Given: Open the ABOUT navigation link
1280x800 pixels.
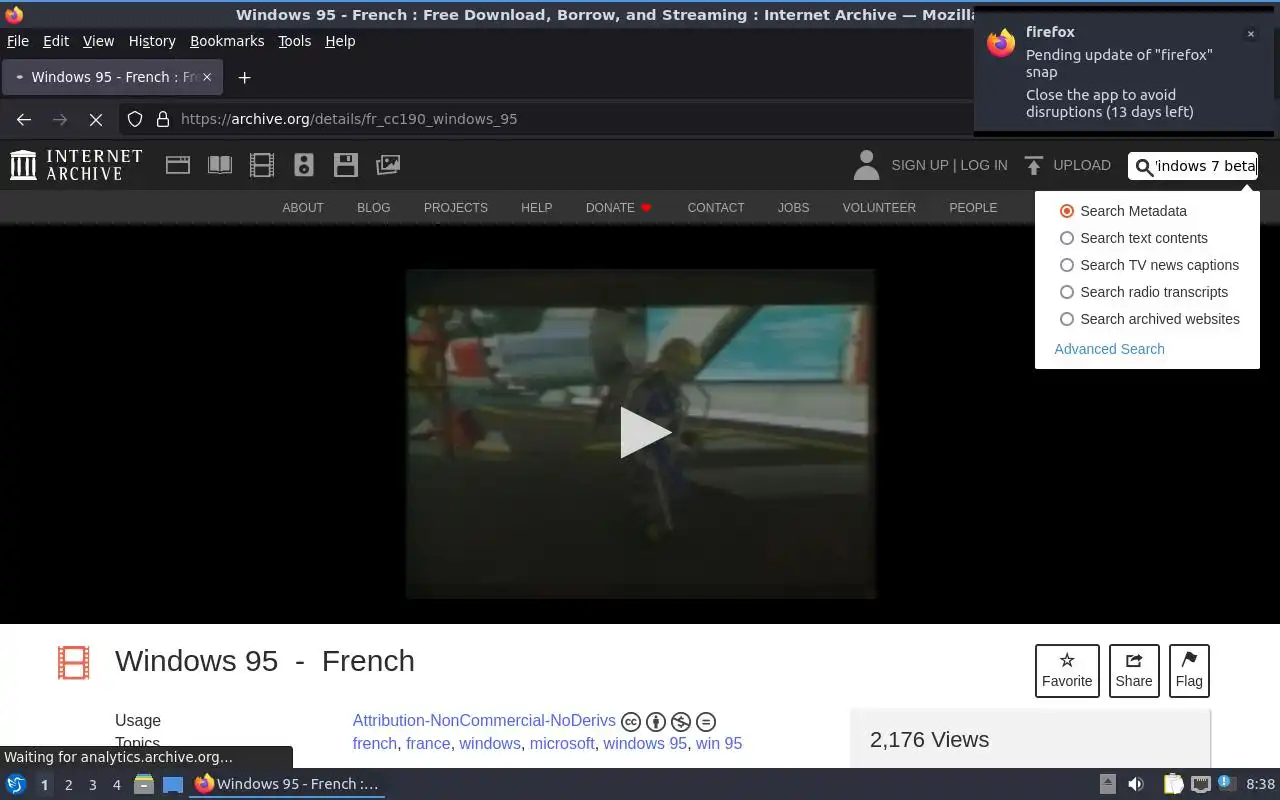Looking at the screenshot, I should [x=303, y=208].
